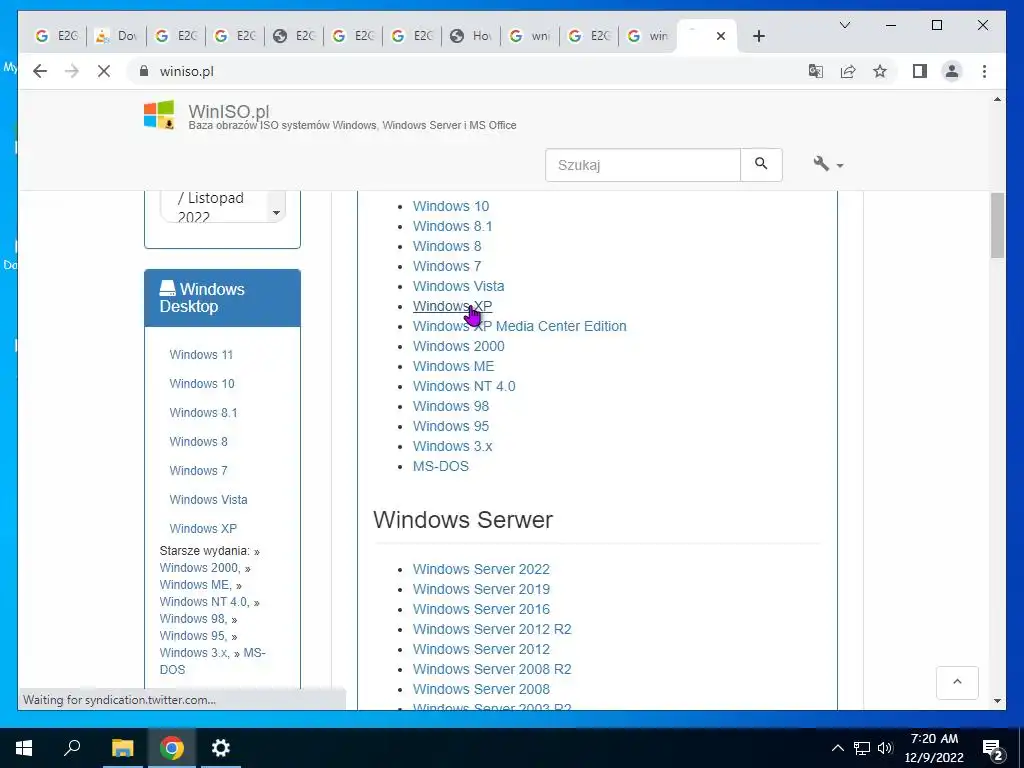This screenshot has height=768, width=1024.
Task: Open Windows 10 link in main list
Action: point(451,206)
